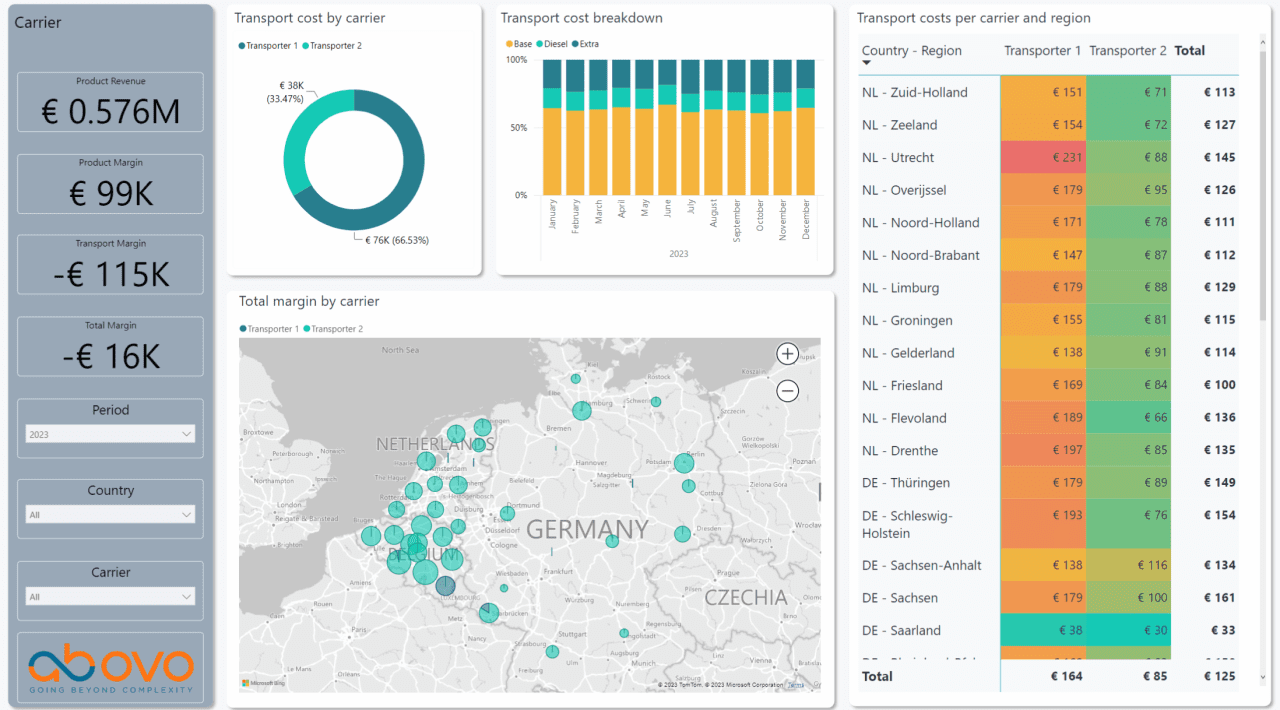The height and width of the screenshot is (710, 1280).
Task: Click the Abovo logo in the sidebar
Action: (109, 667)
